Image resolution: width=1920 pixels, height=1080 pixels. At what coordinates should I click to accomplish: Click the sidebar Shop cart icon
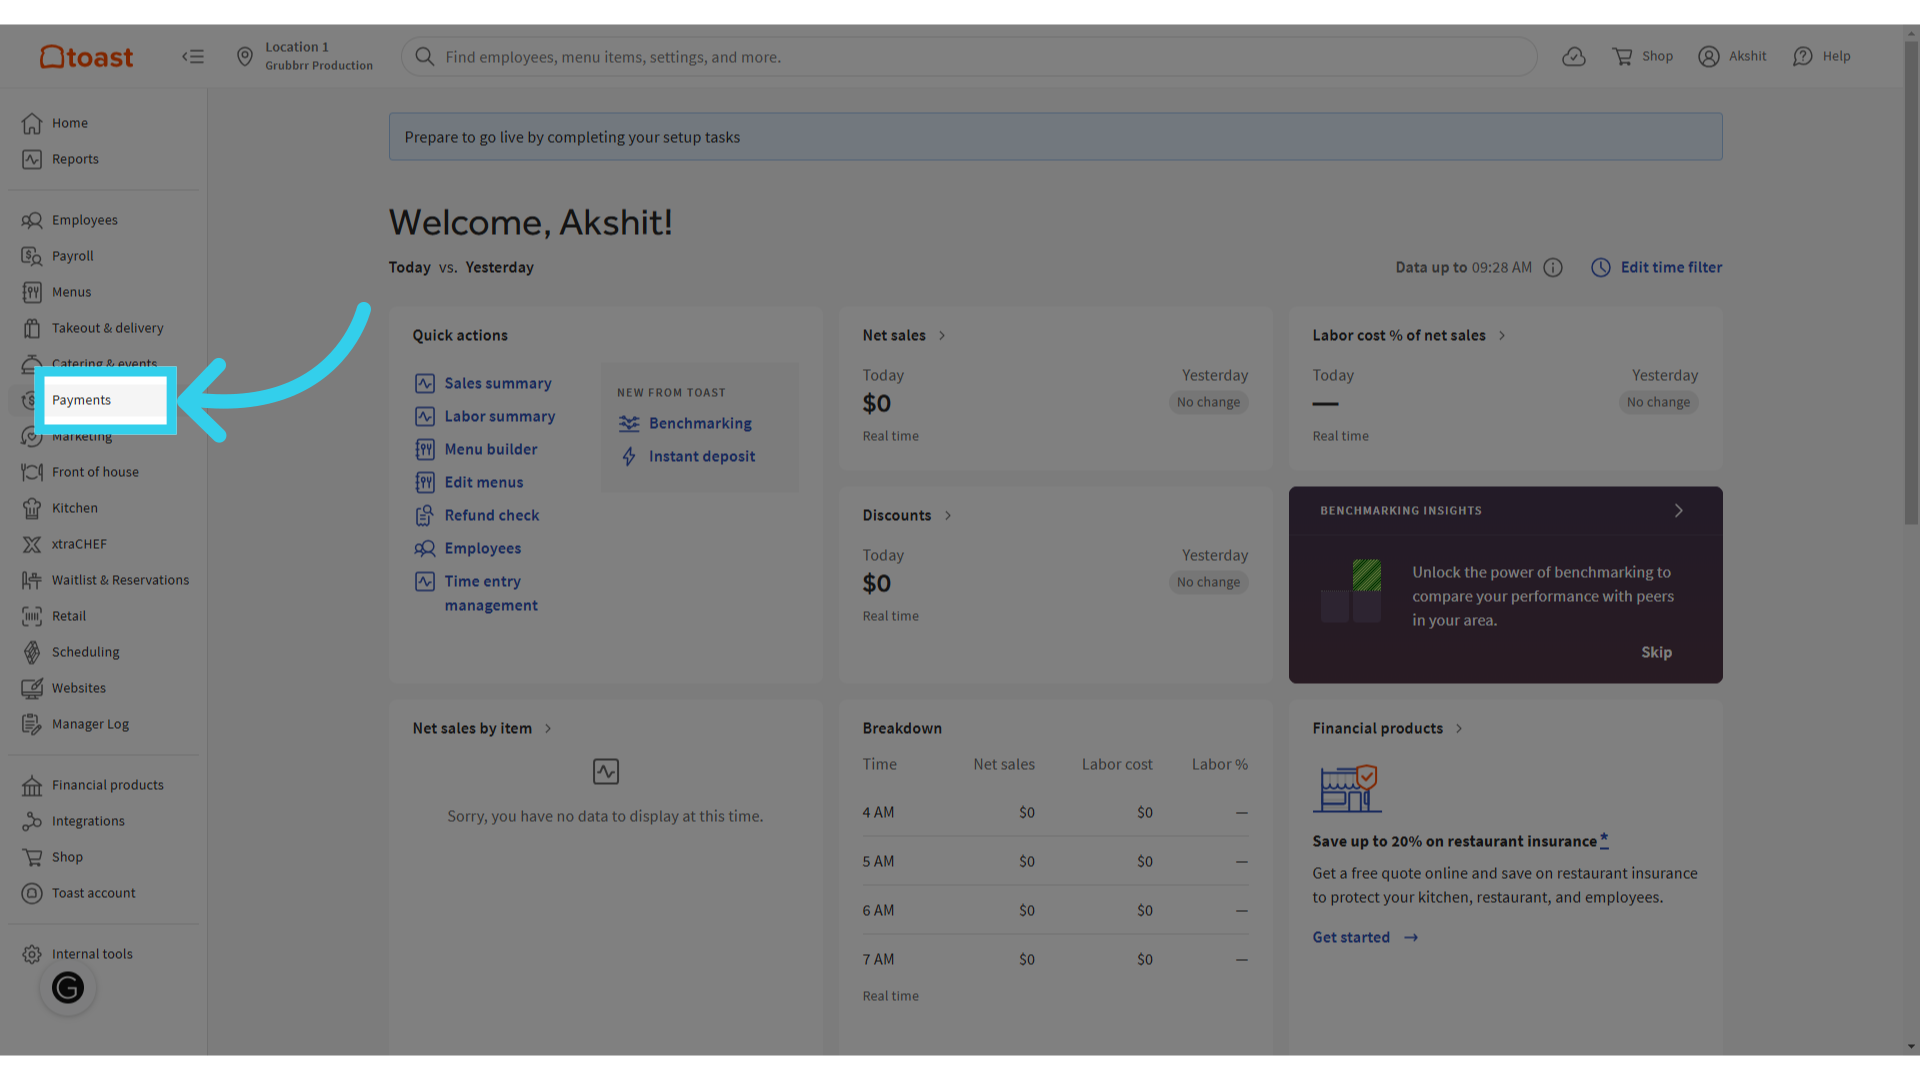coord(32,857)
